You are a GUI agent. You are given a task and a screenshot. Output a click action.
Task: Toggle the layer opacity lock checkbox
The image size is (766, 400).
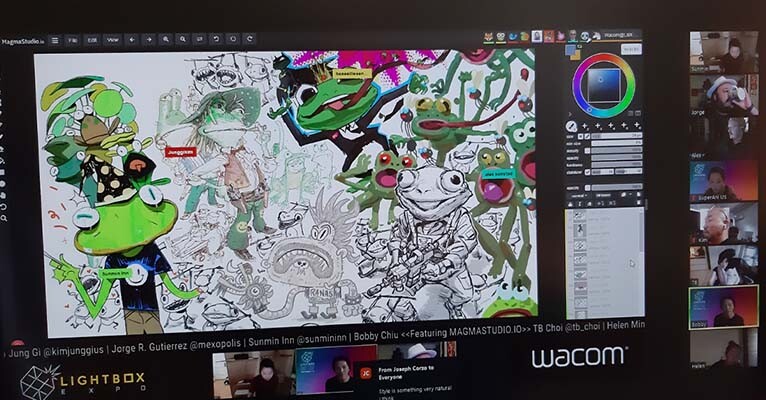click(x=587, y=188)
